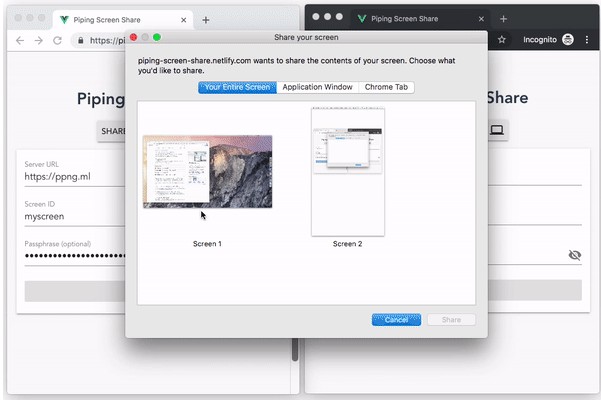Viewport: 601px width, 400px height.
Task: Click the page's vertical scrollbar
Action: click(294, 350)
